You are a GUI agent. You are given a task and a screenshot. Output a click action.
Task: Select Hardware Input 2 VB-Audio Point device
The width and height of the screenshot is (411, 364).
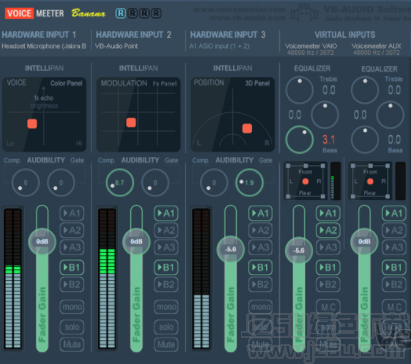tap(116, 46)
